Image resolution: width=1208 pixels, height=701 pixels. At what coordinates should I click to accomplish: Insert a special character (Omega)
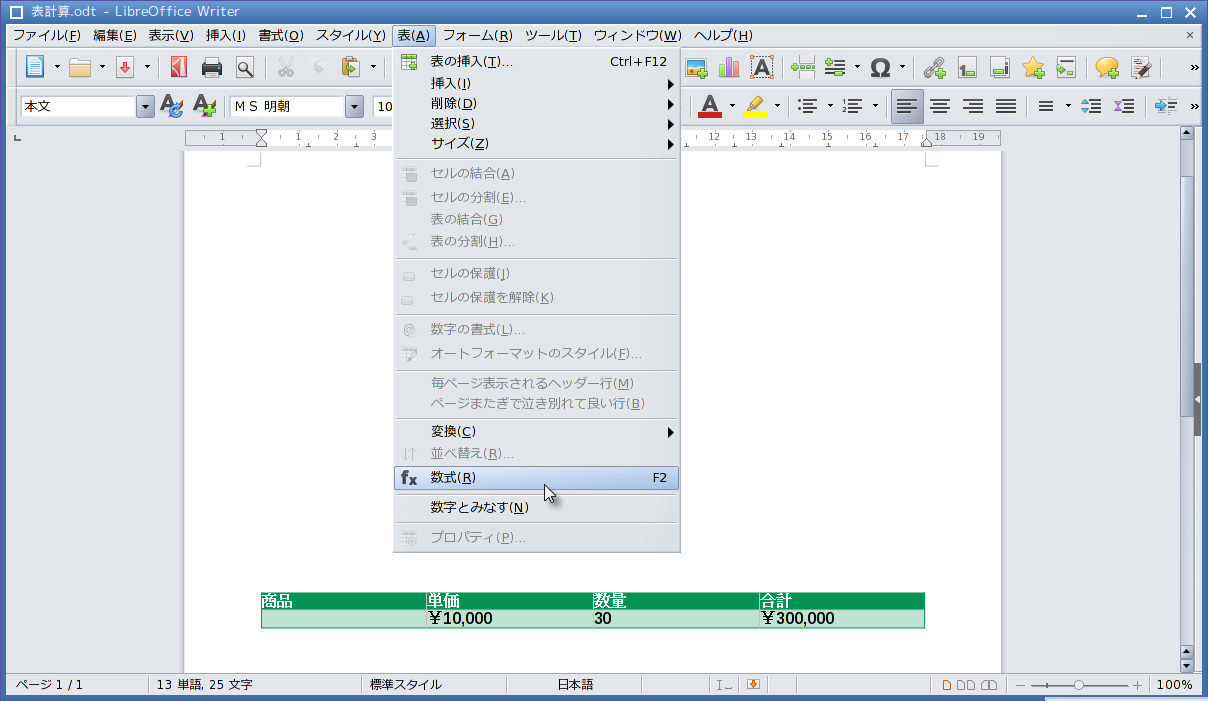(880, 67)
